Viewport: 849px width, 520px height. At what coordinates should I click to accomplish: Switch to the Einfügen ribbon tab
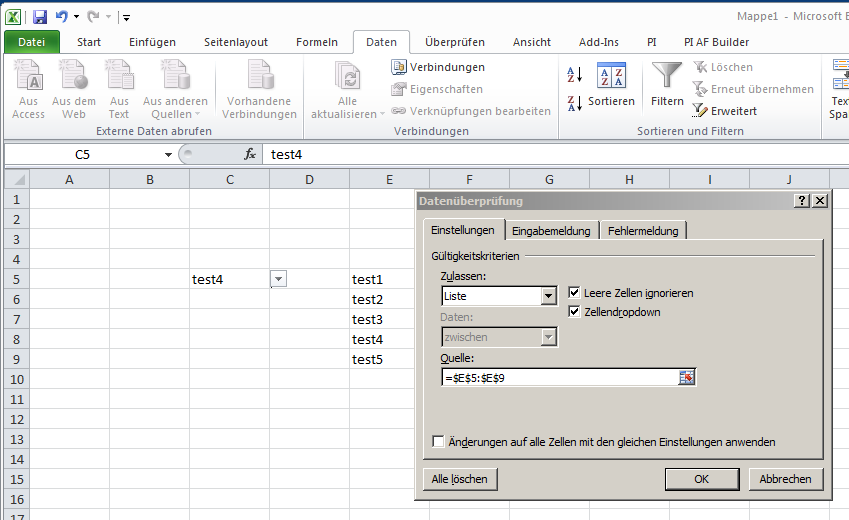coord(152,42)
